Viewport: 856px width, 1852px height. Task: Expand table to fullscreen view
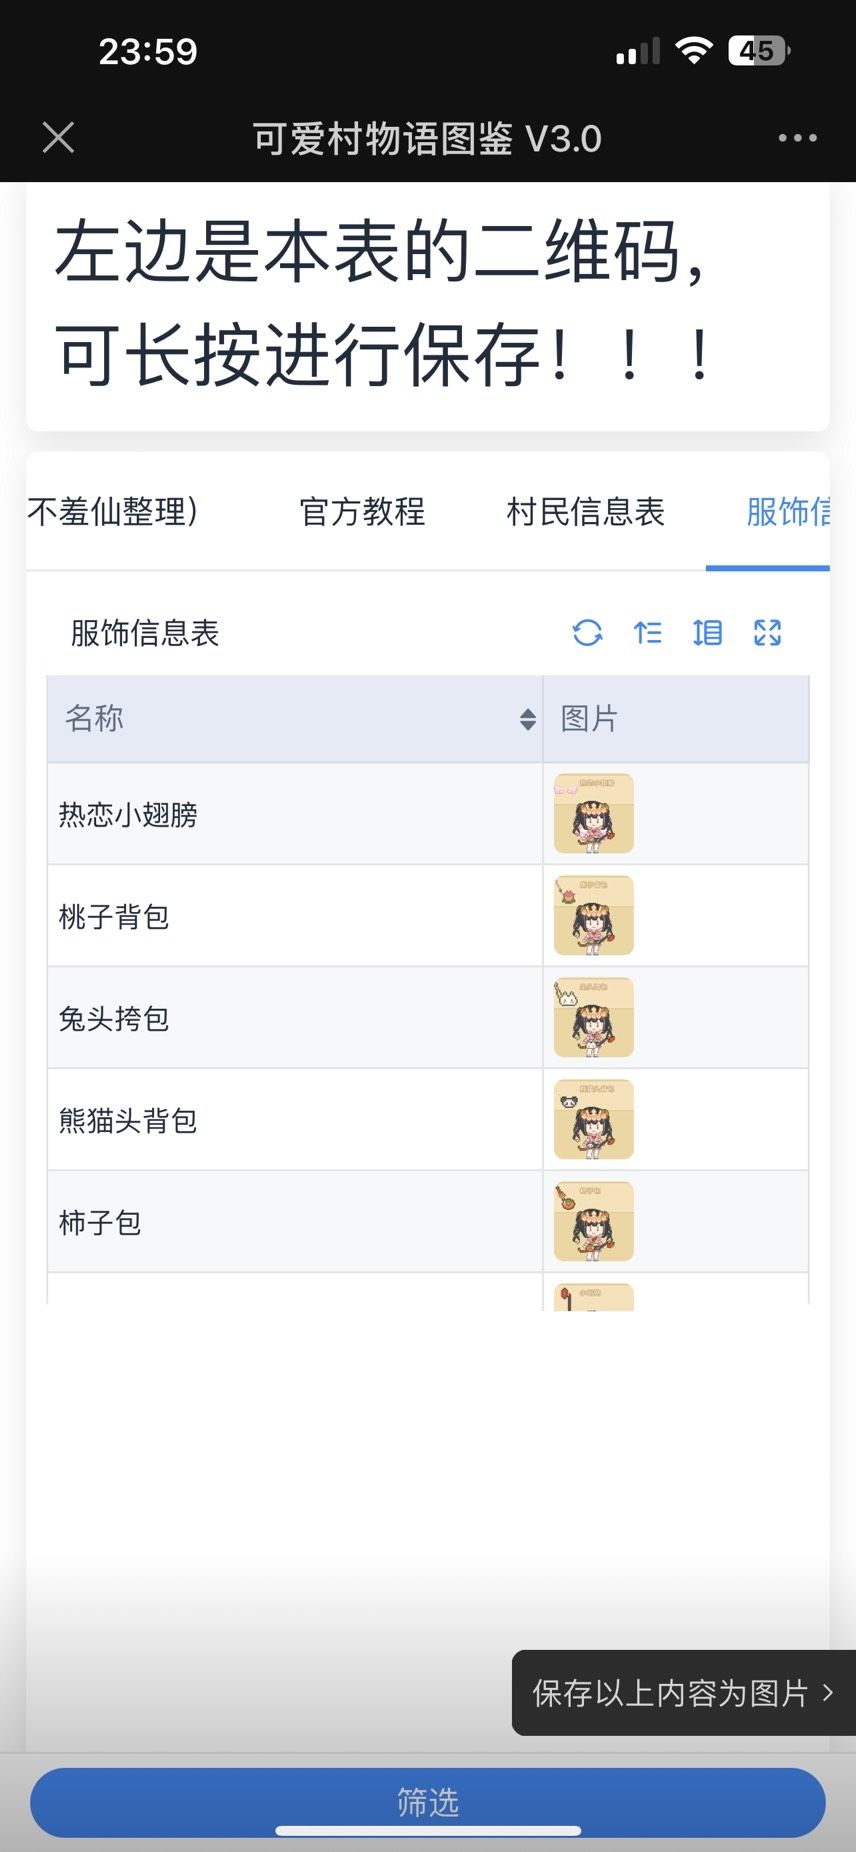tap(767, 633)
